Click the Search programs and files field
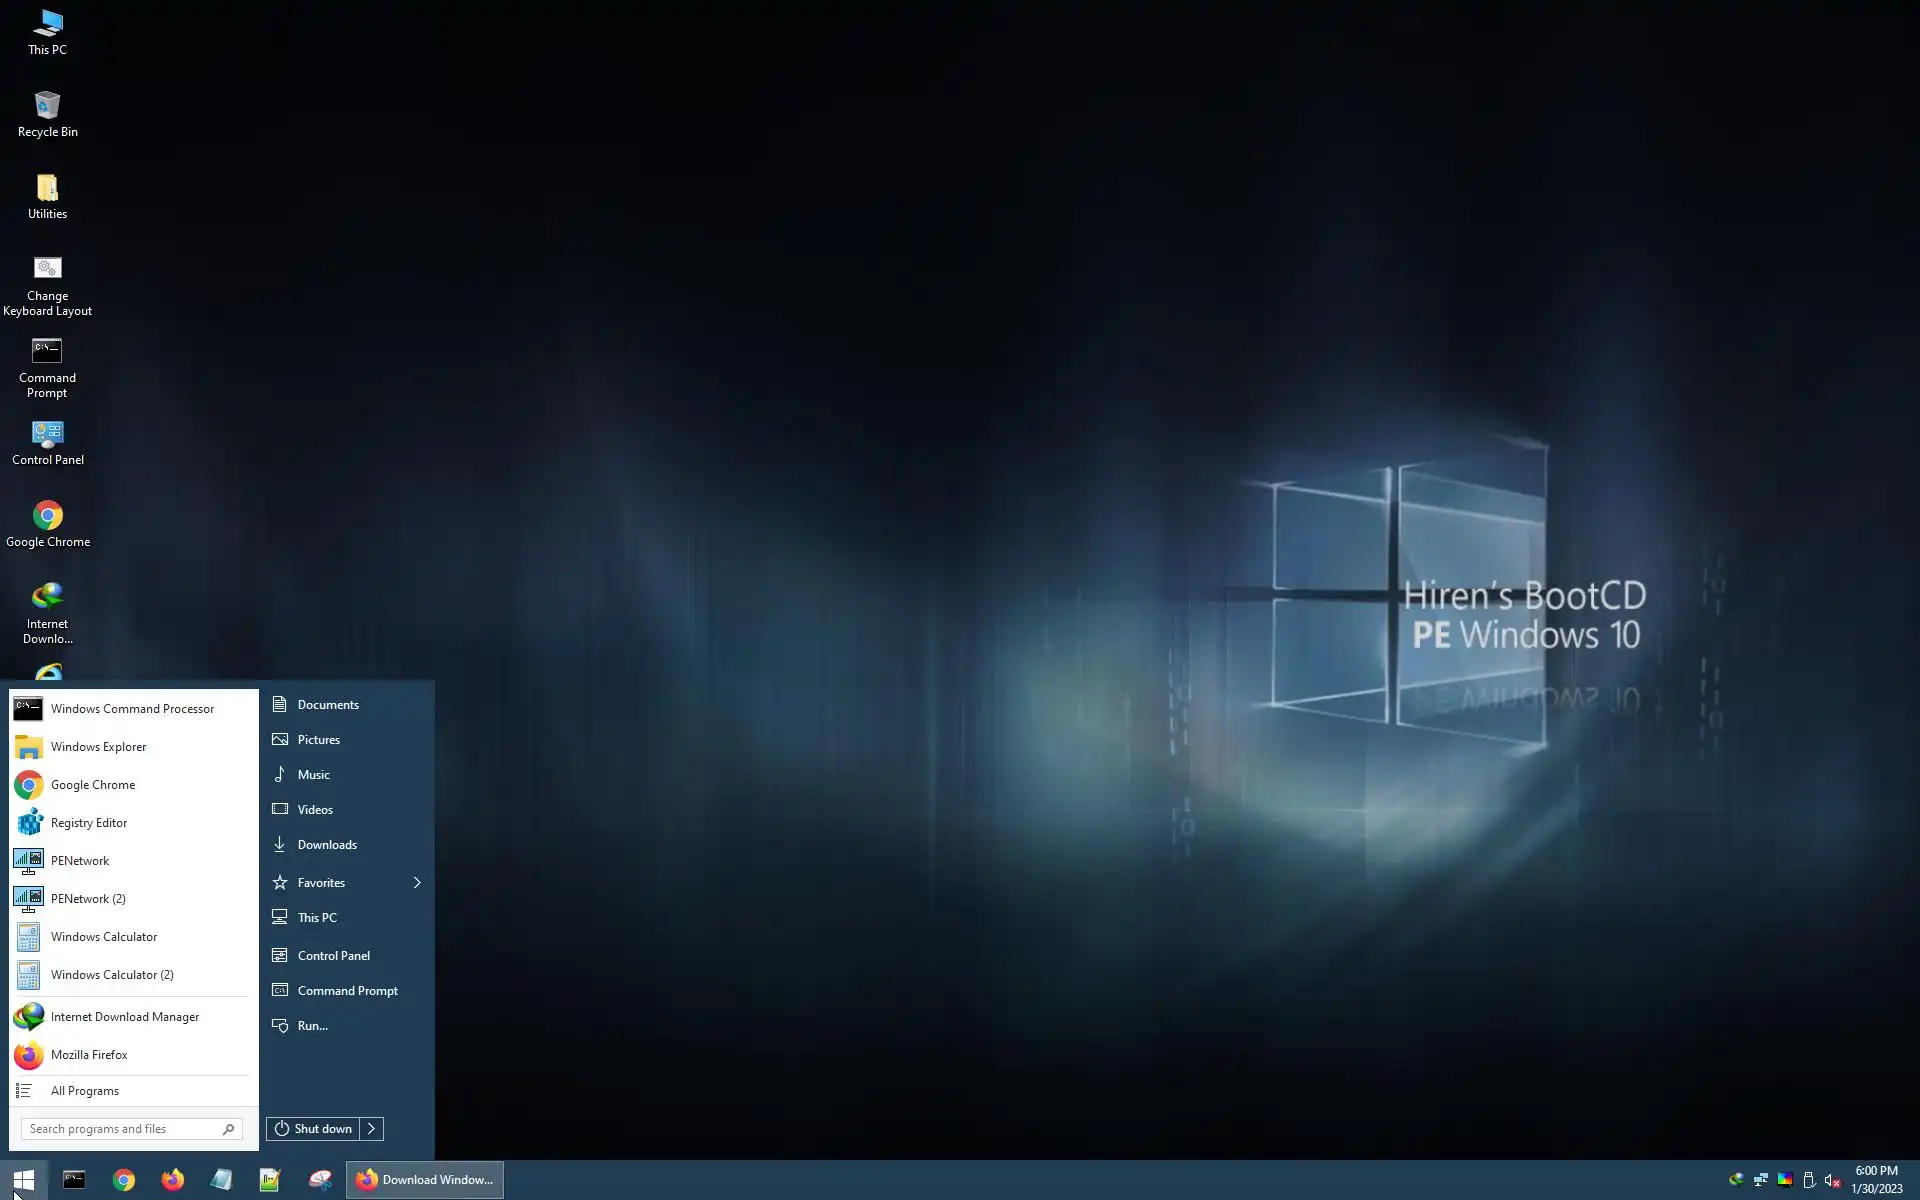 point(120,1129)
